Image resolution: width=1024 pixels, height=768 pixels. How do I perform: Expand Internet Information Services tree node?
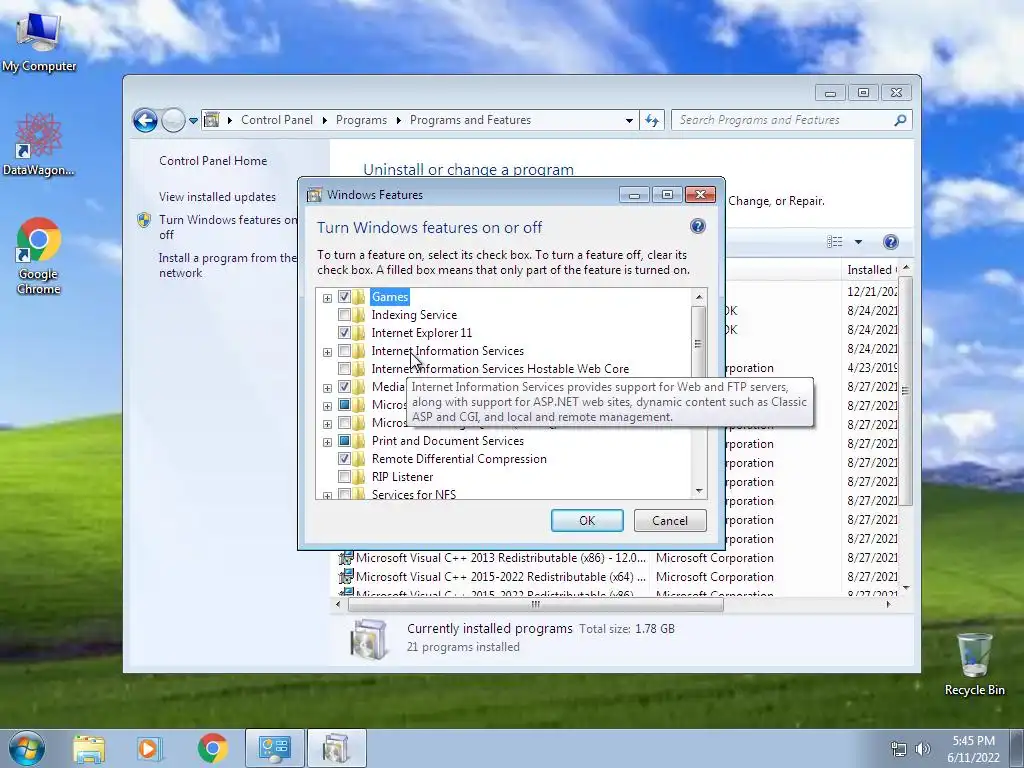327,352
